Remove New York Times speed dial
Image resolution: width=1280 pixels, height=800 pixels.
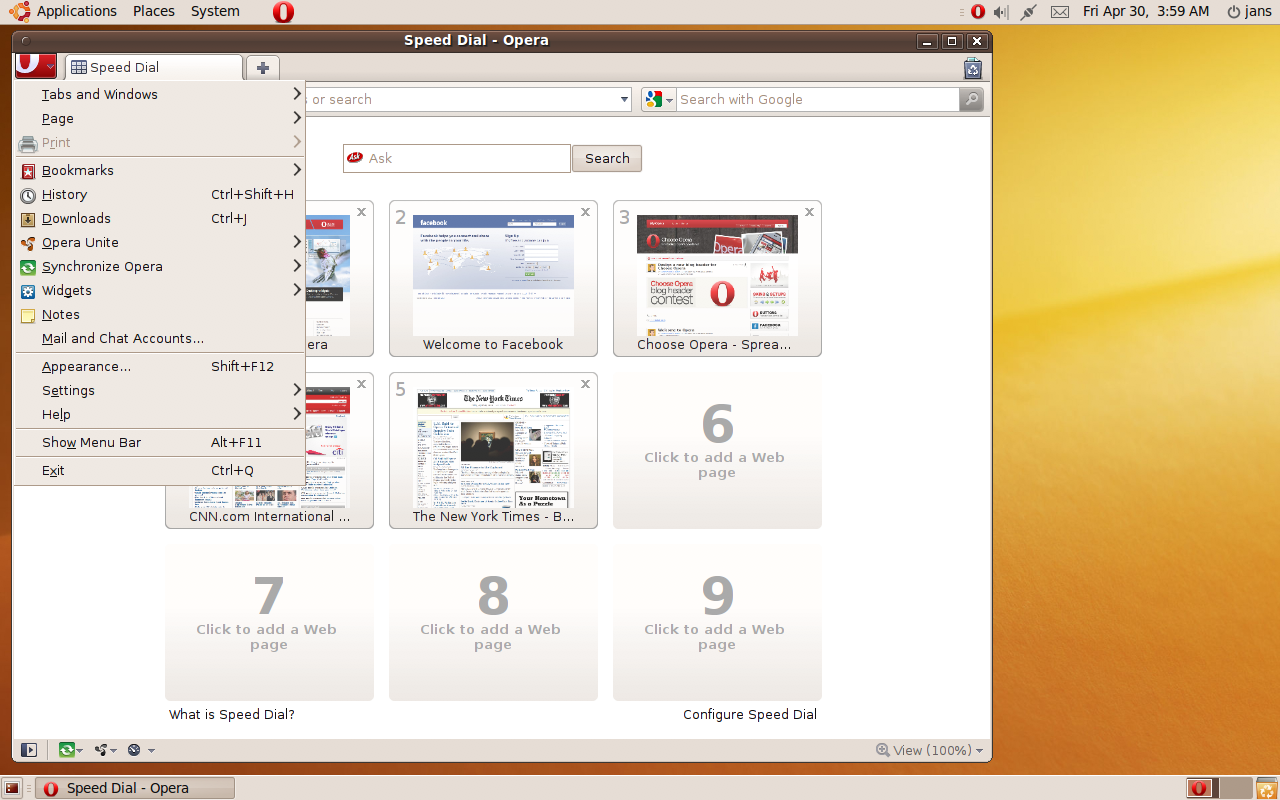pos(585,384)
